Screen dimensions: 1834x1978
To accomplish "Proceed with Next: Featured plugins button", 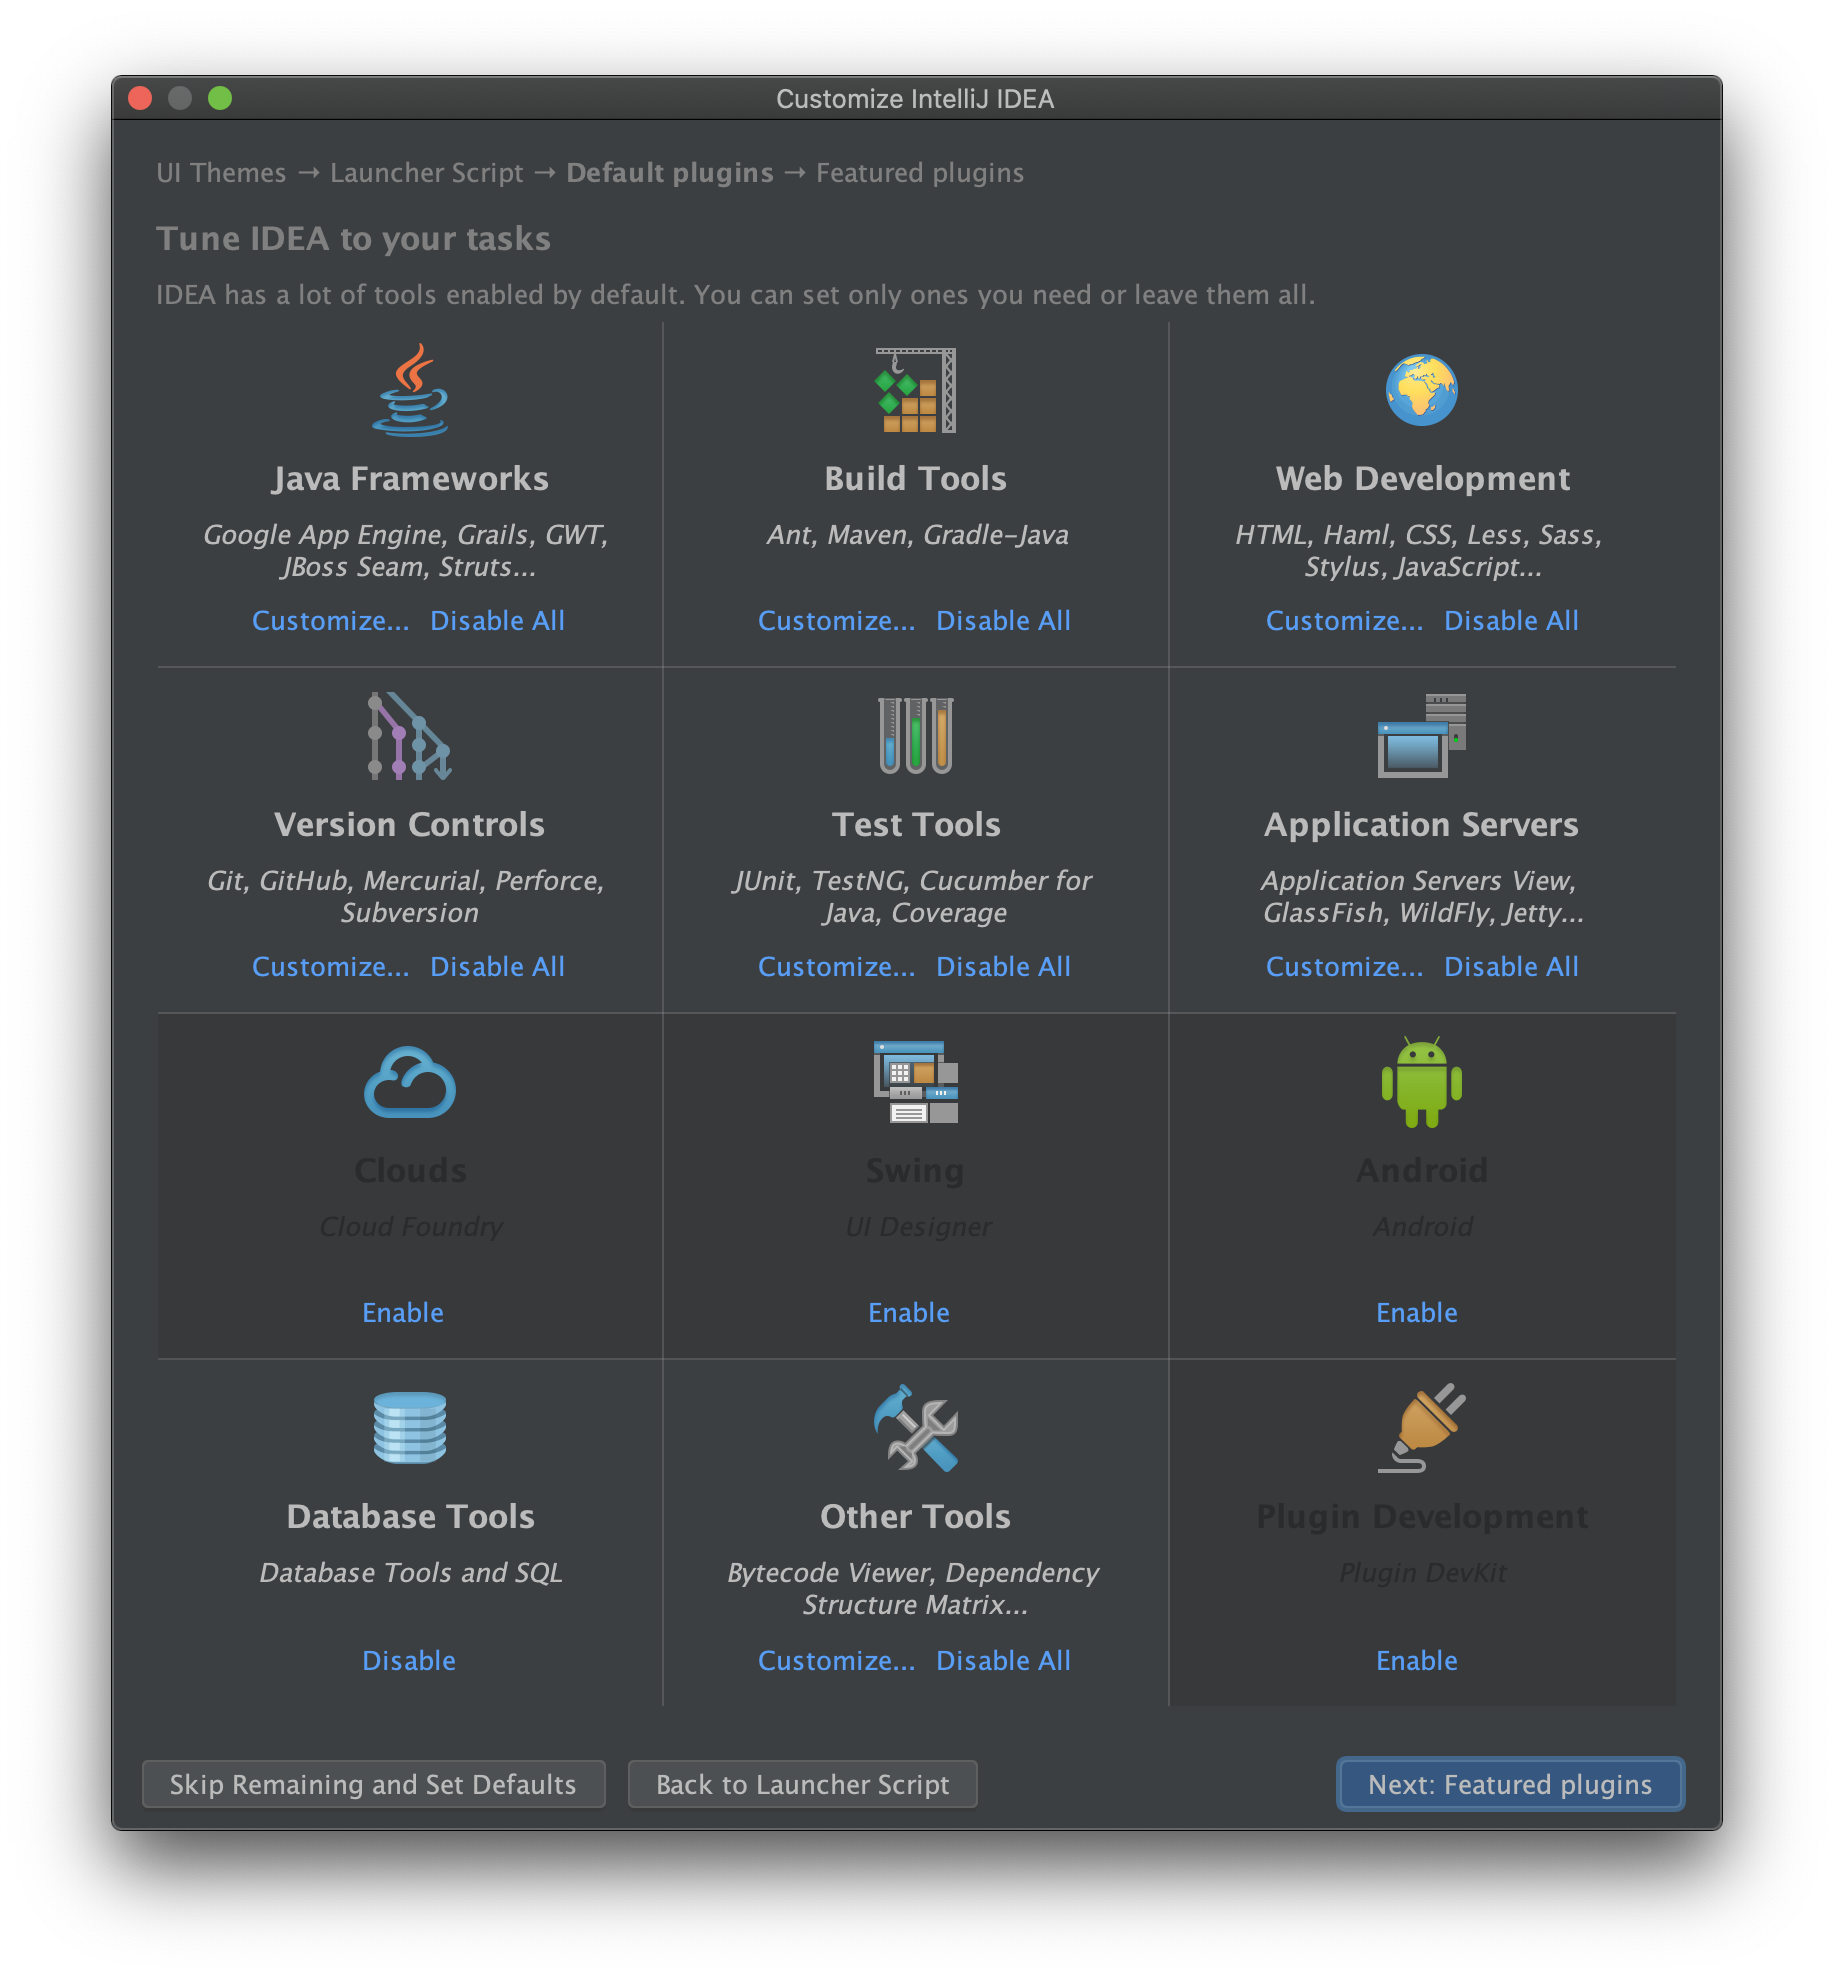I will tap(1510, 1785).
